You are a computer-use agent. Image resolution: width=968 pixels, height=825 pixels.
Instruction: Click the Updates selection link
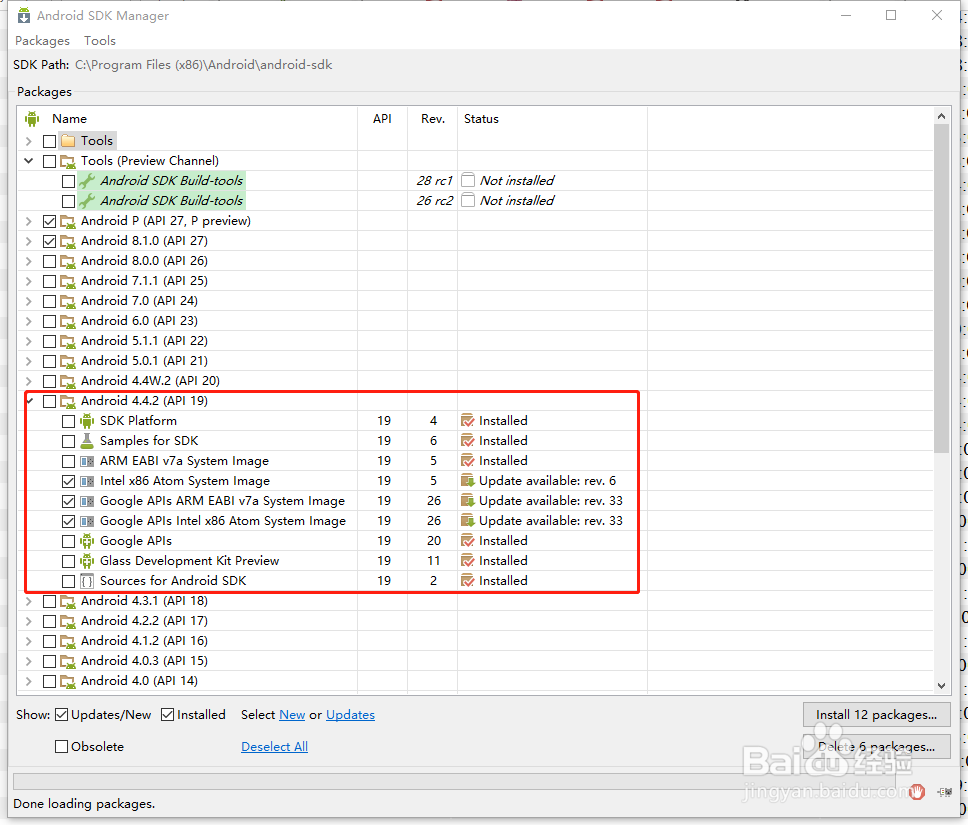[x=350, y=715]
